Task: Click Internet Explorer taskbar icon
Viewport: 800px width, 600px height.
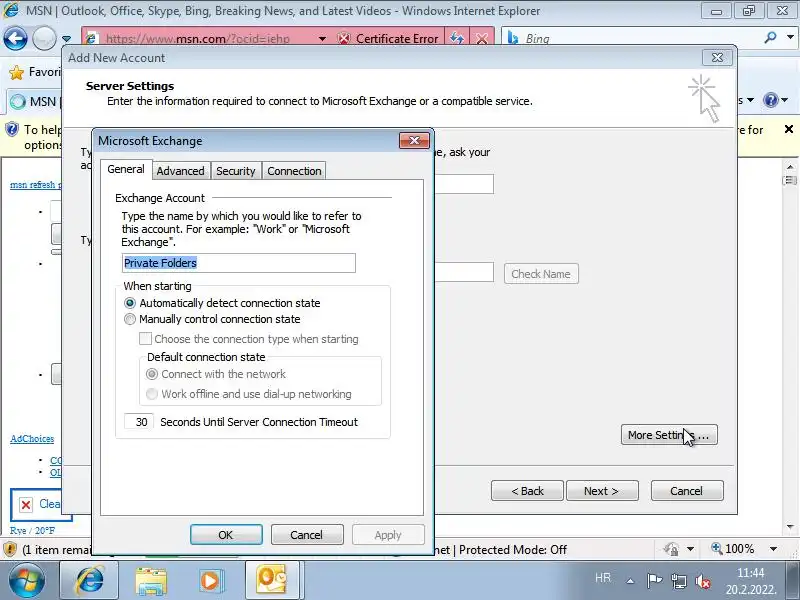Action: click(89, 580)
